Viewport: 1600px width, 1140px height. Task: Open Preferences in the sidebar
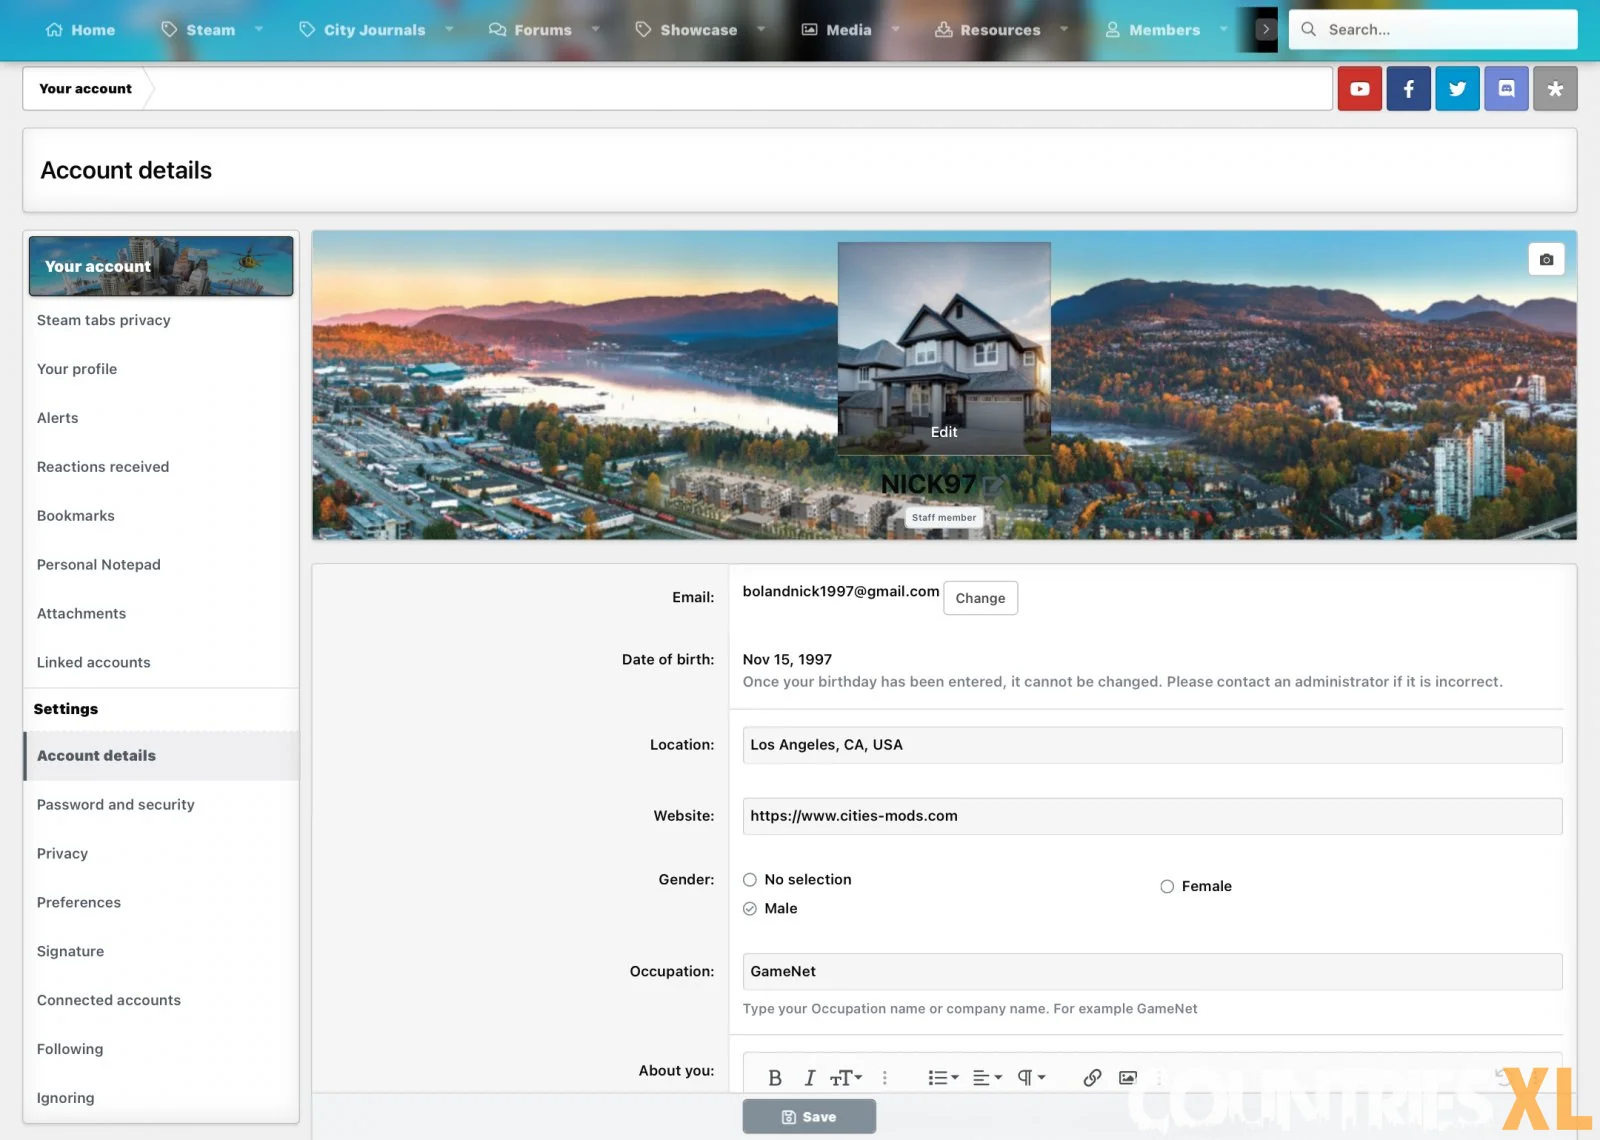pos(79,903)
